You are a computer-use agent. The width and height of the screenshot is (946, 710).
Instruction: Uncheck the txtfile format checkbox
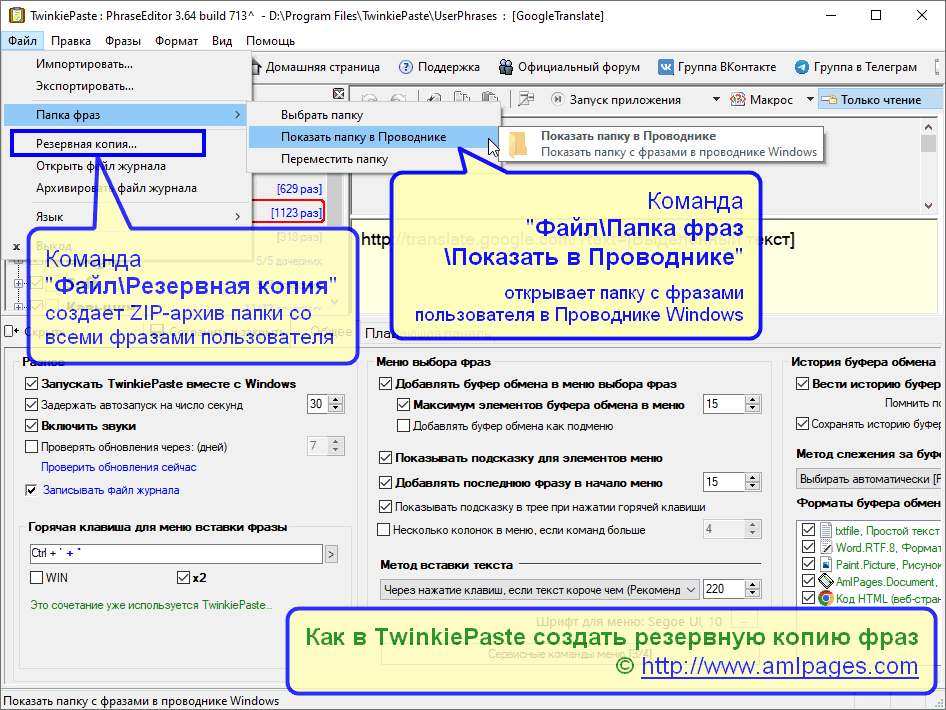tap(808, 530)
